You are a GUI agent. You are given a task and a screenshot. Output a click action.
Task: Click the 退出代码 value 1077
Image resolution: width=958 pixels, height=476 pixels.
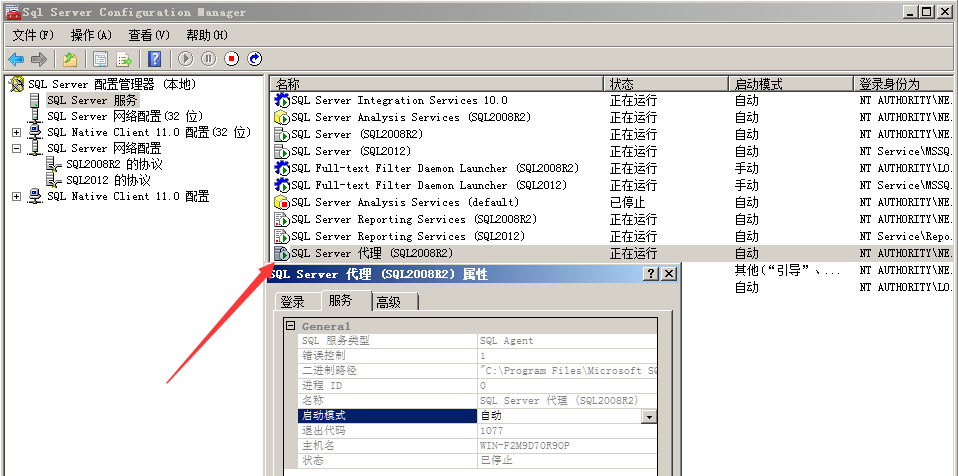tap(492, 431)
